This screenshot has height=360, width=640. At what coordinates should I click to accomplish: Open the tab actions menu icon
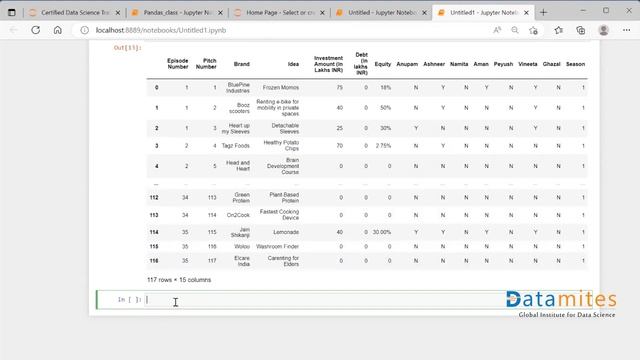(x=12, y=13)
